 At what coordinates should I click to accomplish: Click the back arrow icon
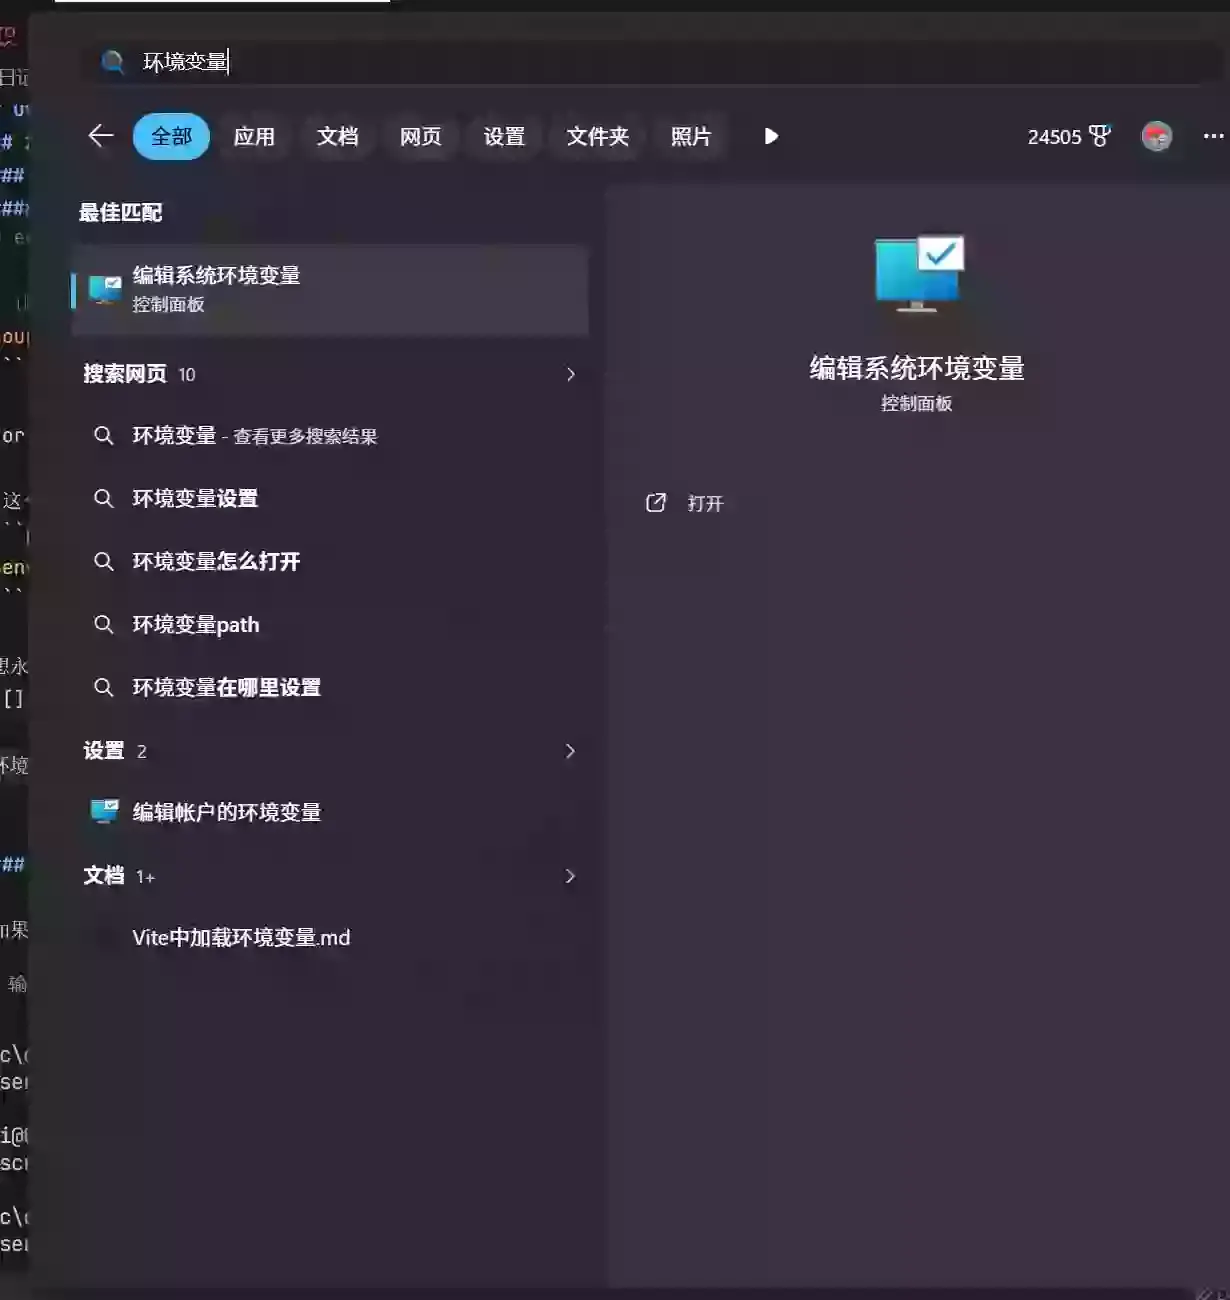(x=101, y=136)
